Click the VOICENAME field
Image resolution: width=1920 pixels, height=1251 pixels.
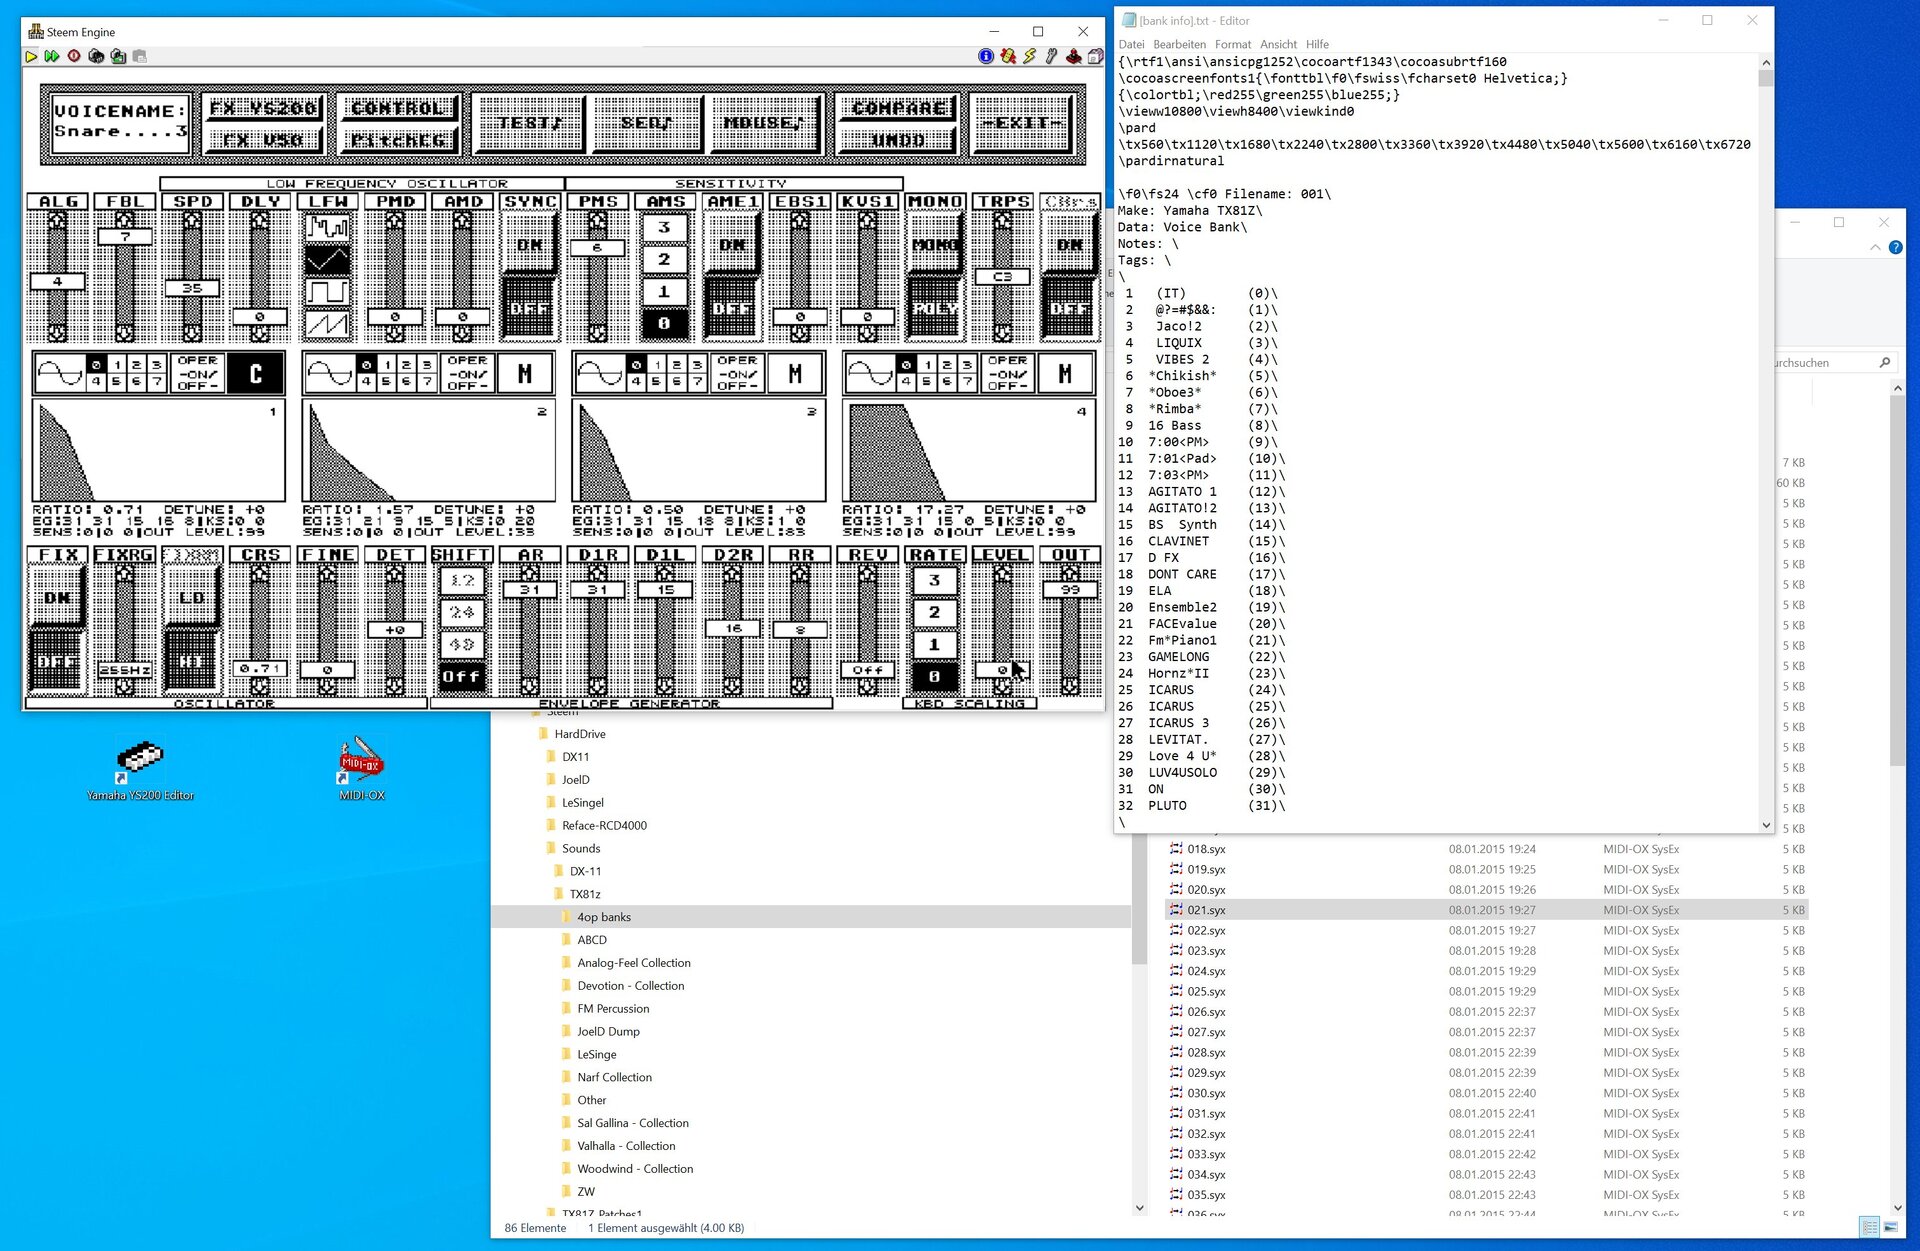point(119,122)
